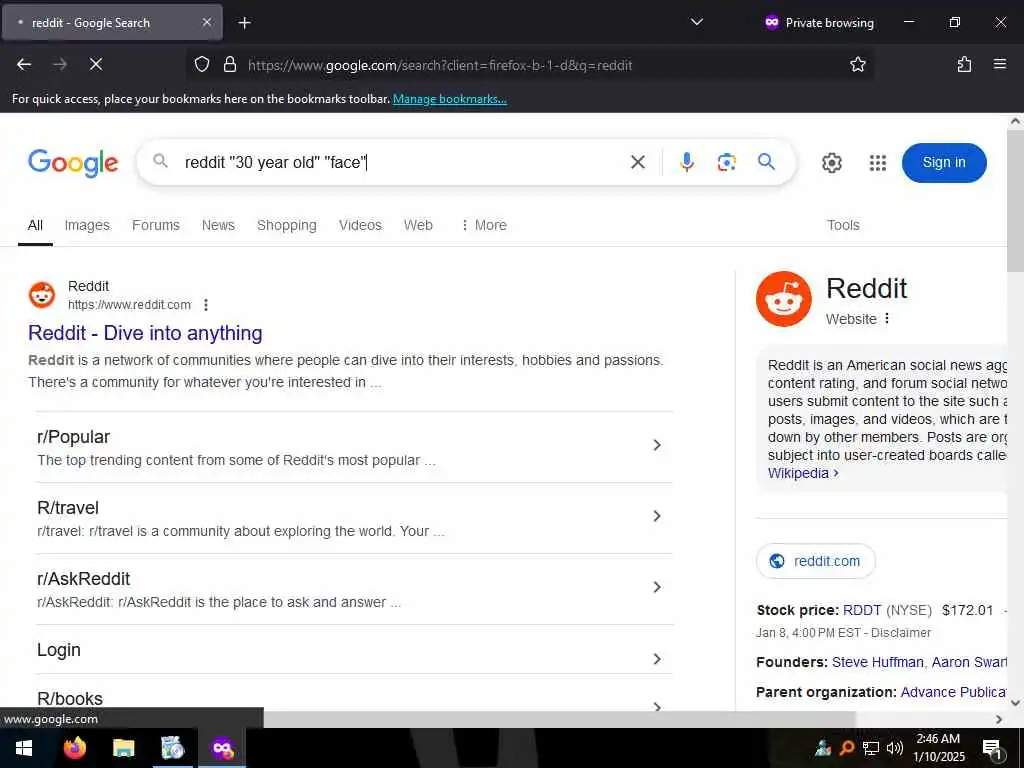
Task: Open Steve Huffman founder link
Action: (x=878, y=662)
